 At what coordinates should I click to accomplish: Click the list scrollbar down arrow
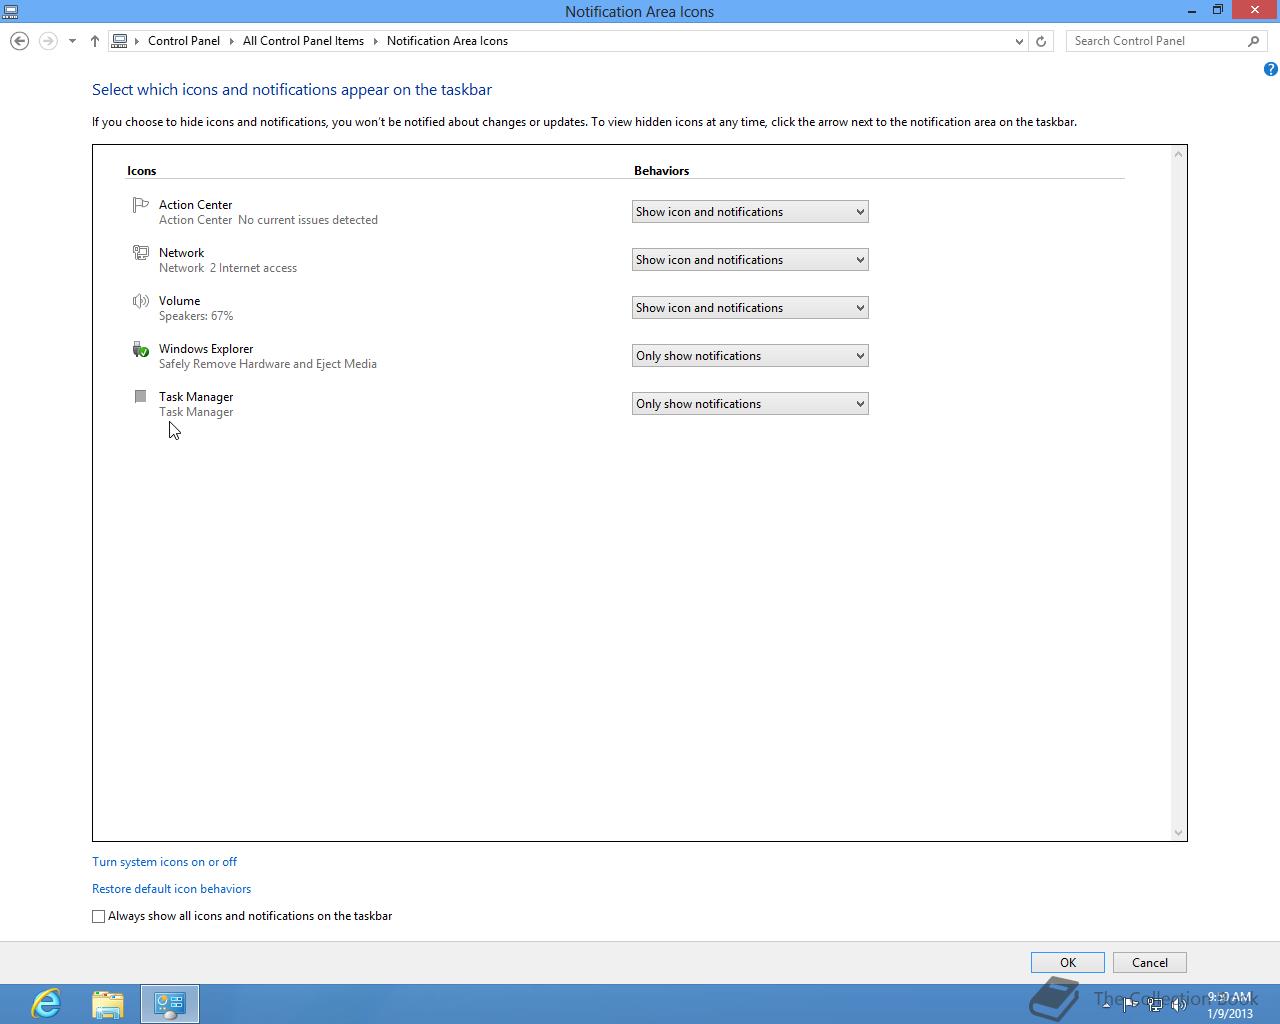coord(1179,833)
